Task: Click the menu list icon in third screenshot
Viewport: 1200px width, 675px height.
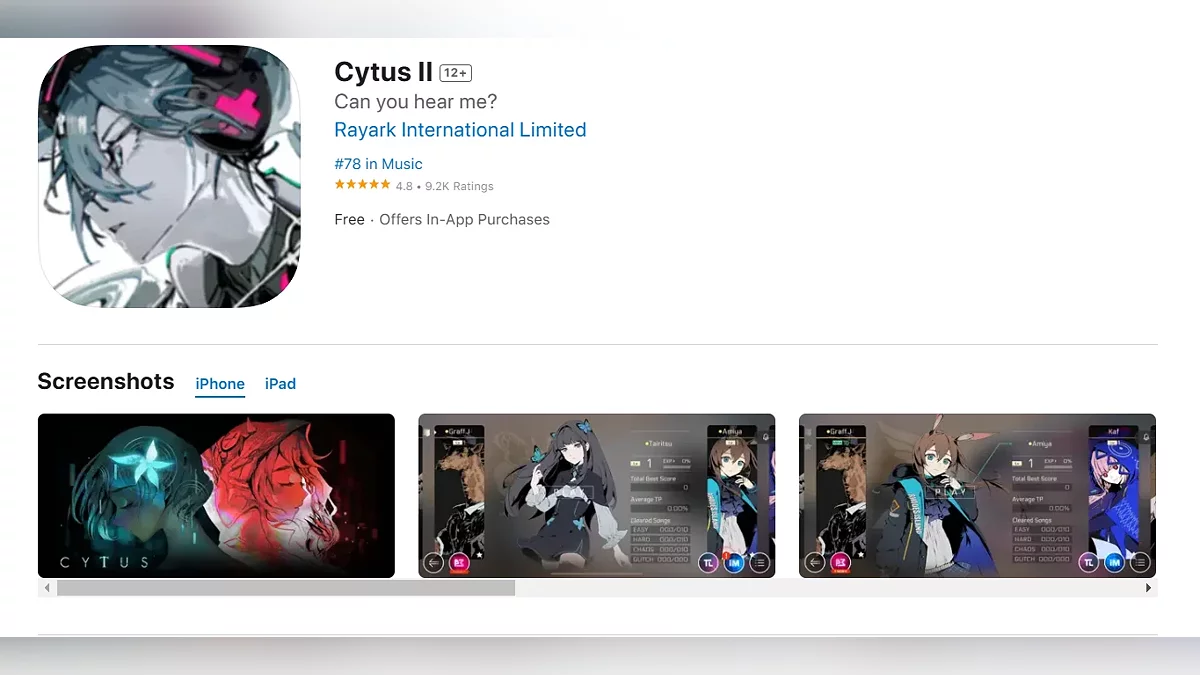Action: click(x=1140, y=563)
